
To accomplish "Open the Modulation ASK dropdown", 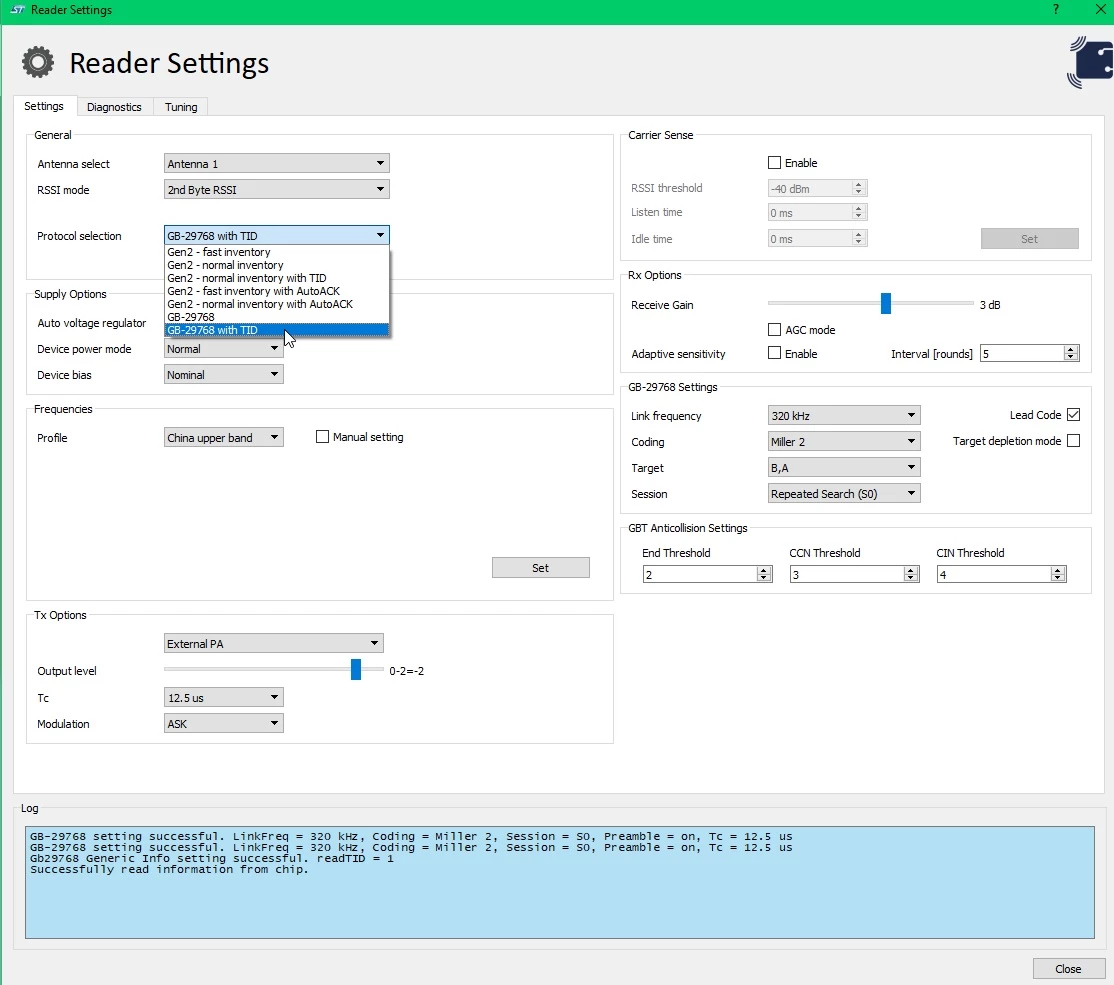I will 223,723.
